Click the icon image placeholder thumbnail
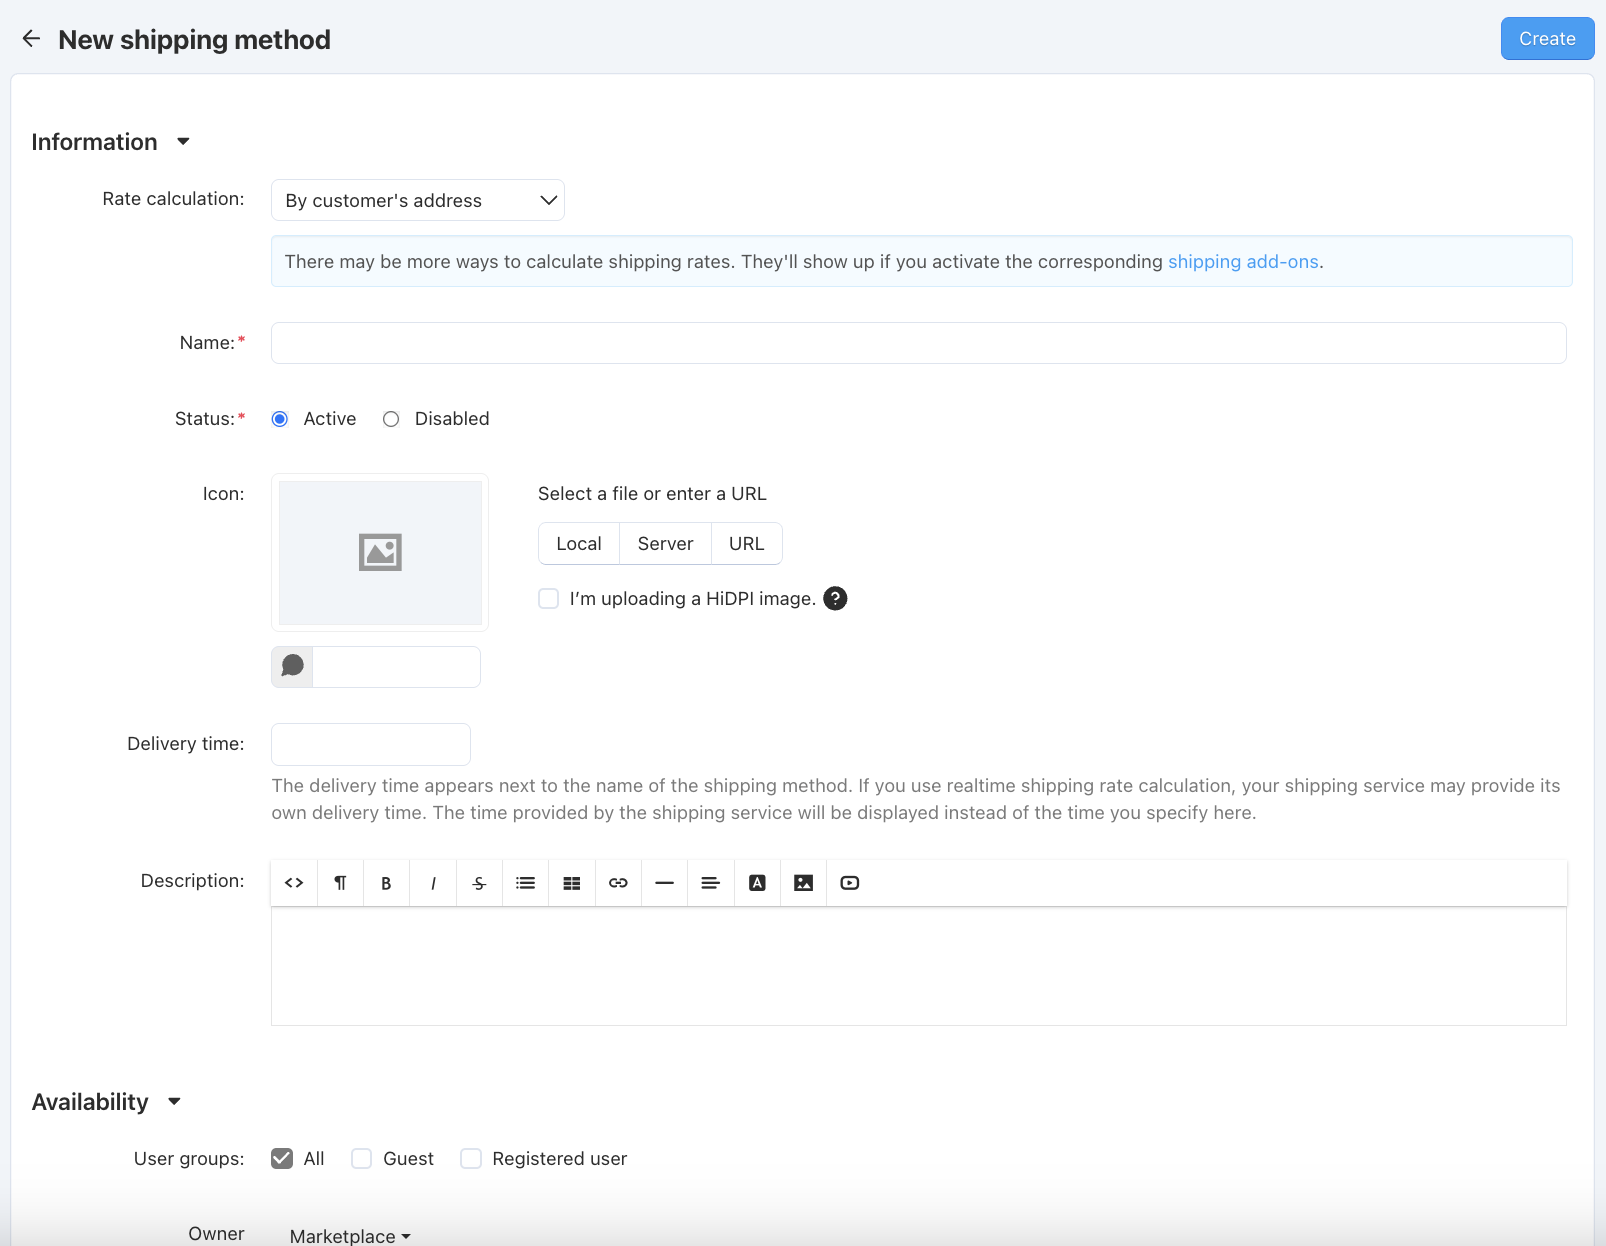 click(x=380, y=552)
